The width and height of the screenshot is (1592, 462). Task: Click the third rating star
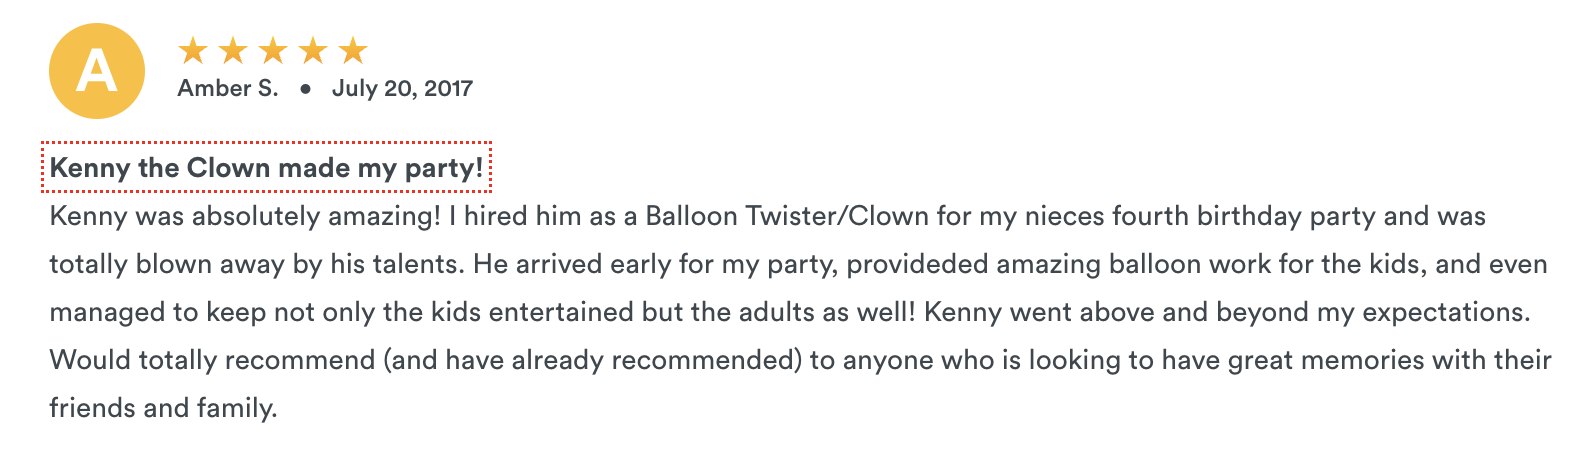pos(273,50)
